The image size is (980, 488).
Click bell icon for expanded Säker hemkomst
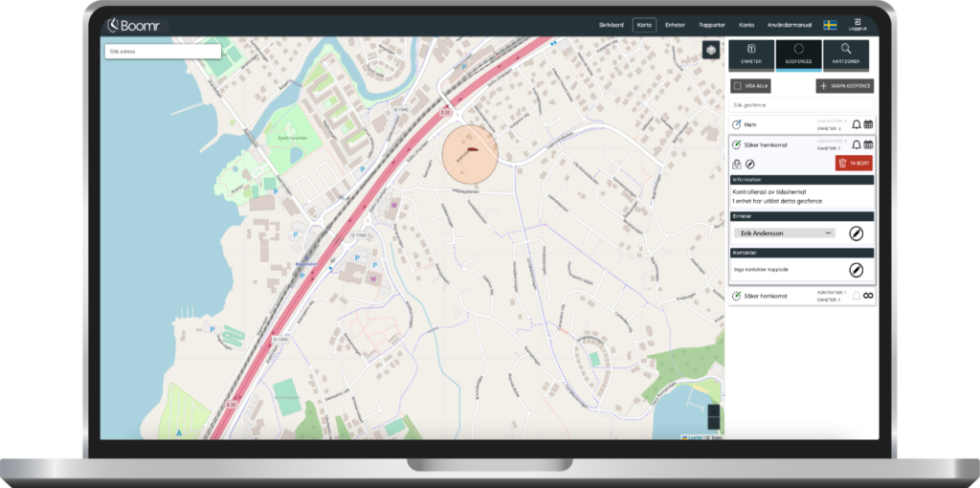click(856, 145)
